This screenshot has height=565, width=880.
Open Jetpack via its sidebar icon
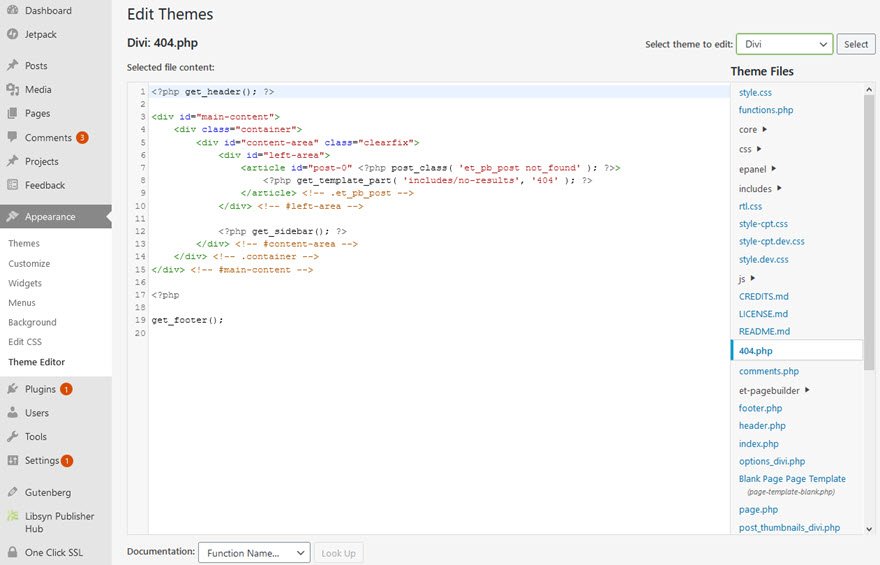[13, 34]
